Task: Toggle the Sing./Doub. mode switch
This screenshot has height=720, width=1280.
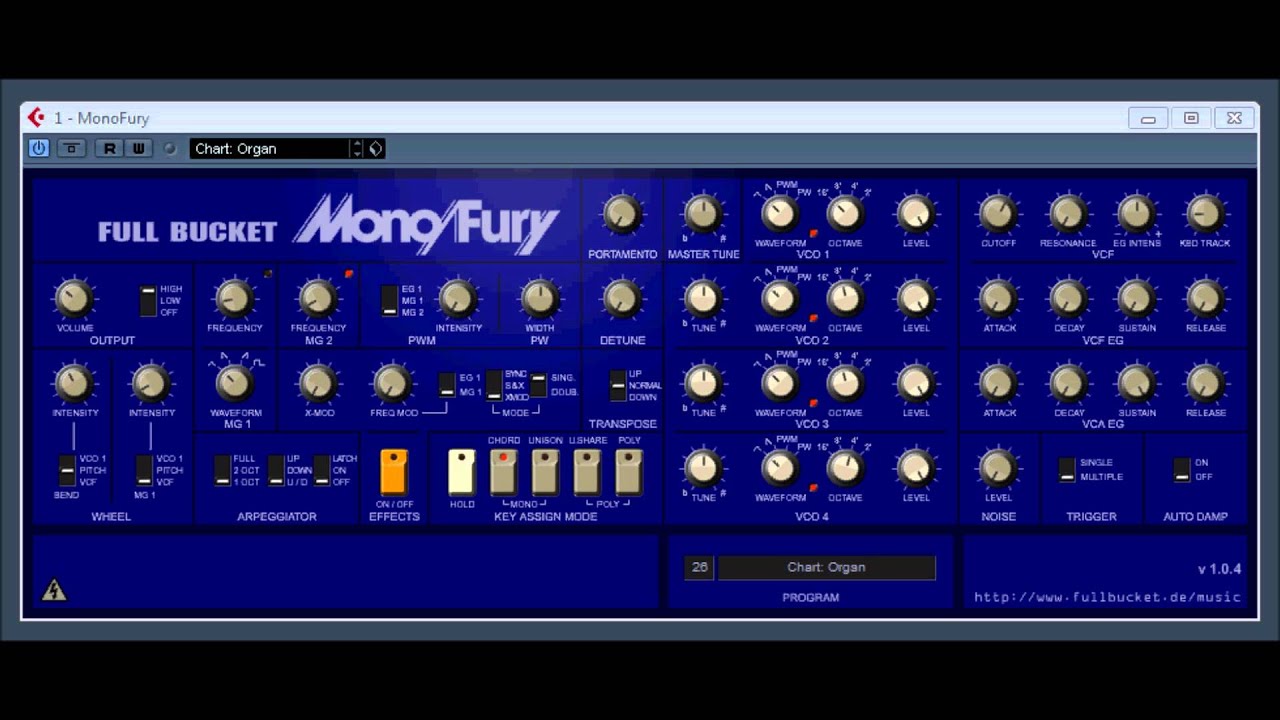Action: (538, 385)
